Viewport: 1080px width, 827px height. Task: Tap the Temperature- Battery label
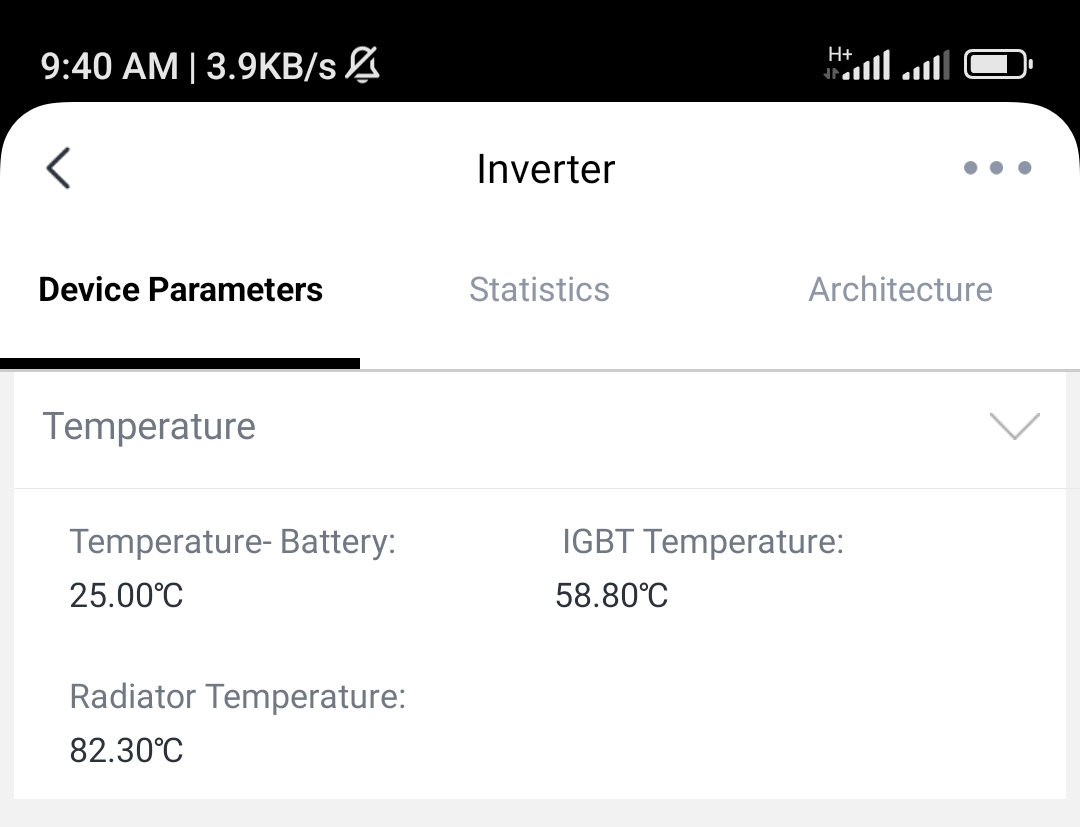coord(233,541)
